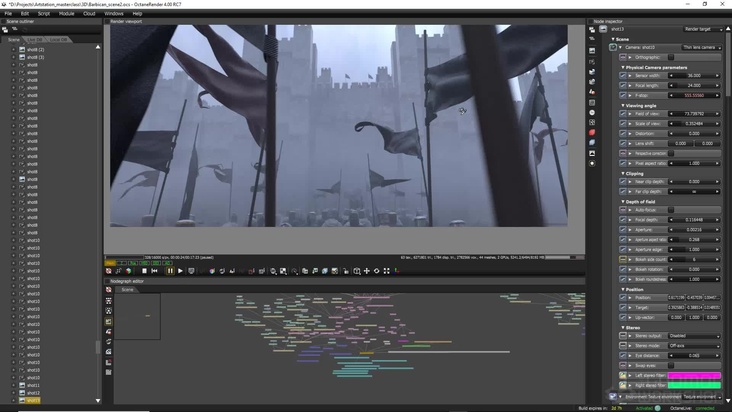Toggle the Swap eyes checkbox
Image resolution: width=732 pixels, height=412 pixels.
(x=671, y=365)
